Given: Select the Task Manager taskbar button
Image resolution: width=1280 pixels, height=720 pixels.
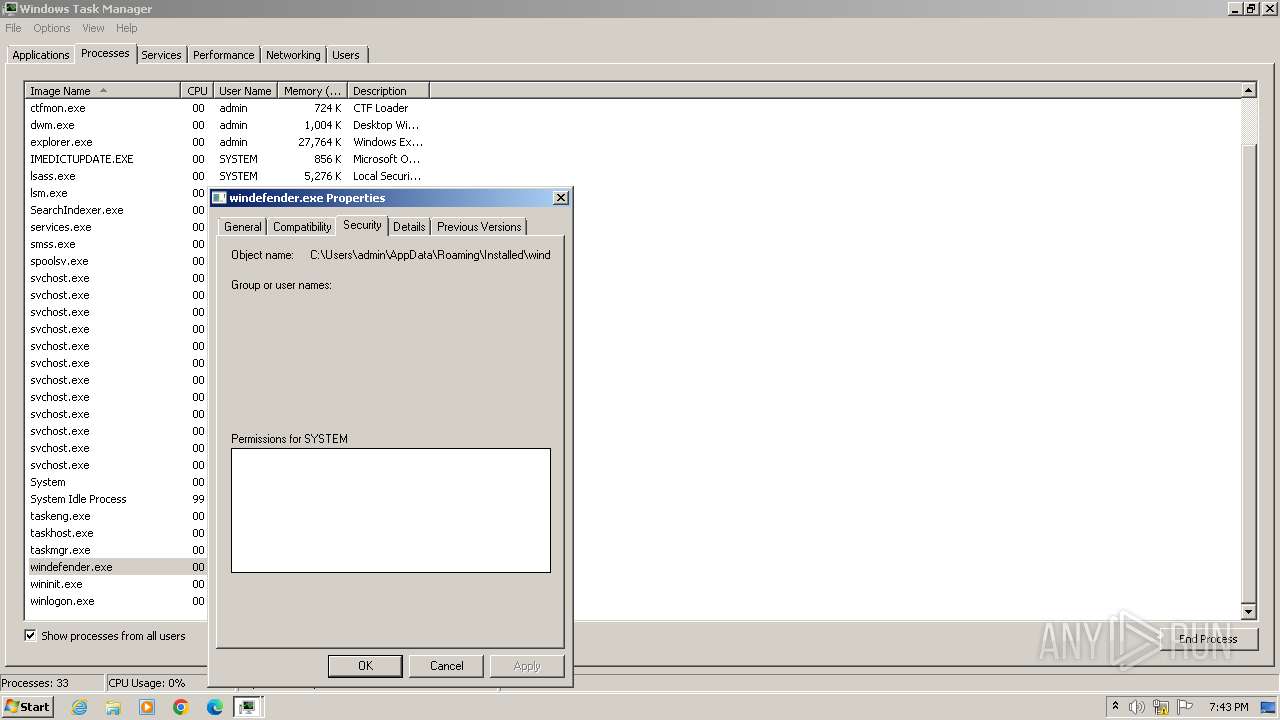Looking at the screenshot, I should 248,707.
